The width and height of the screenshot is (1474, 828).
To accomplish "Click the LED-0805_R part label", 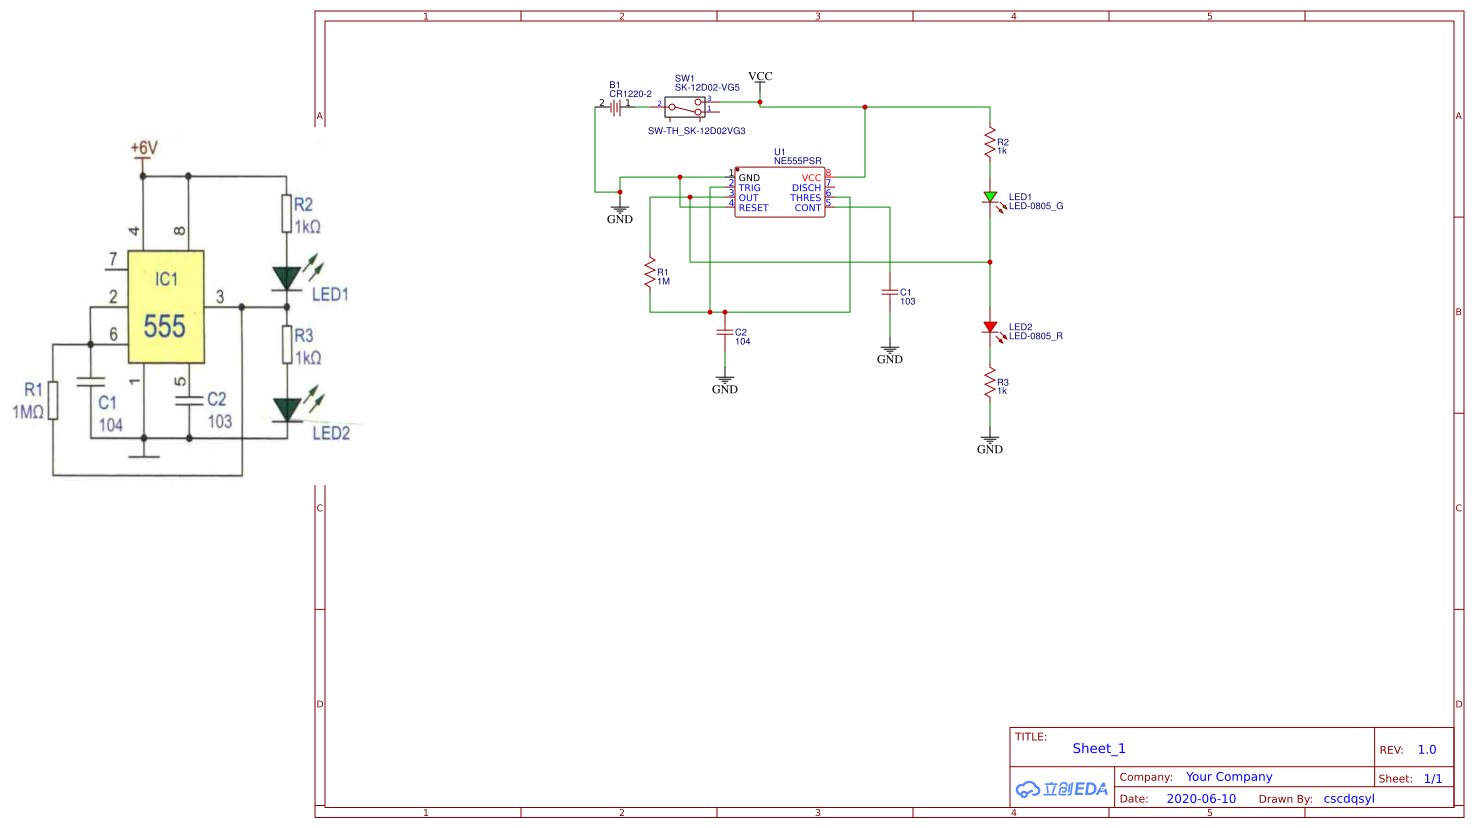I will tap(1036, 336).
